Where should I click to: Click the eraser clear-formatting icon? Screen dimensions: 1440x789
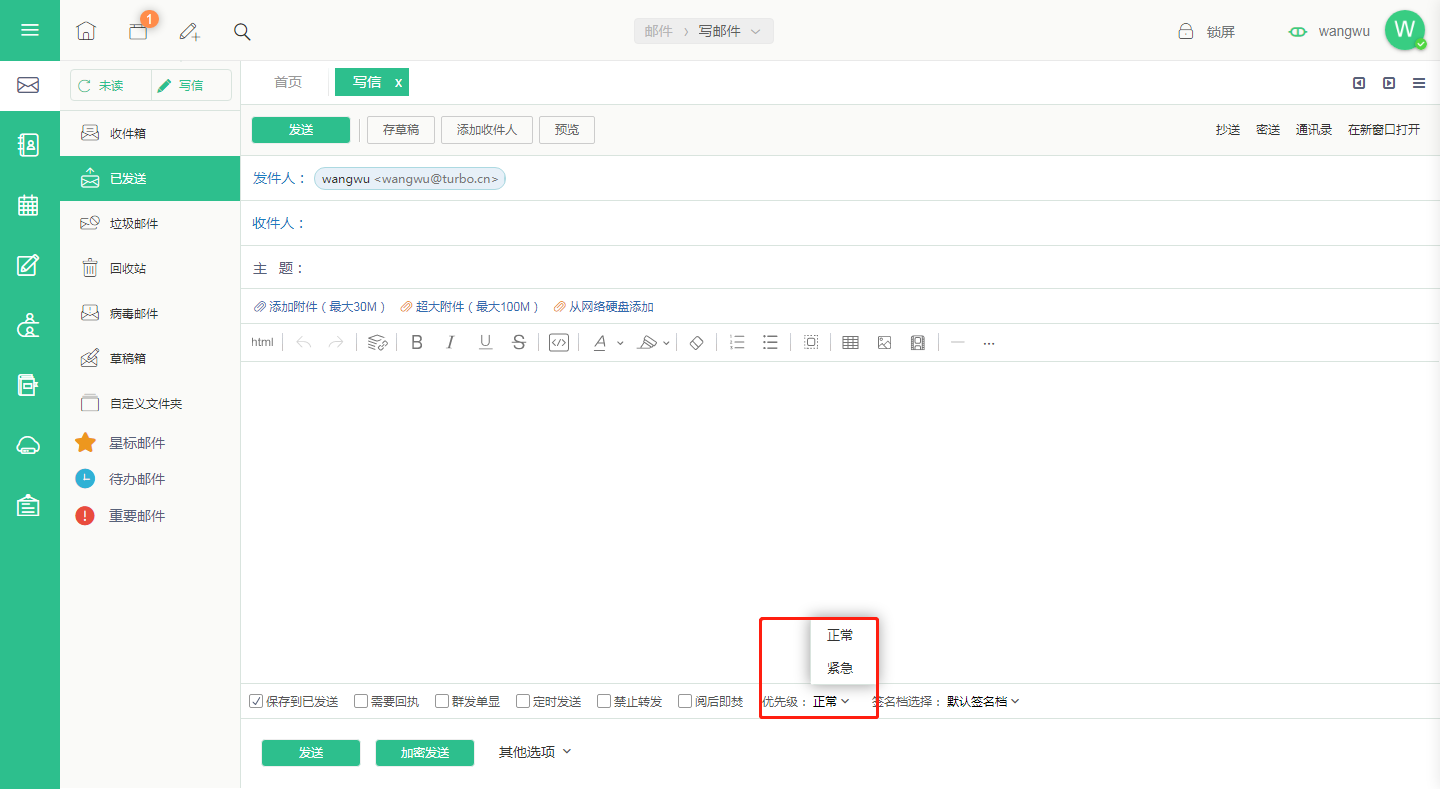coord(697,343)
